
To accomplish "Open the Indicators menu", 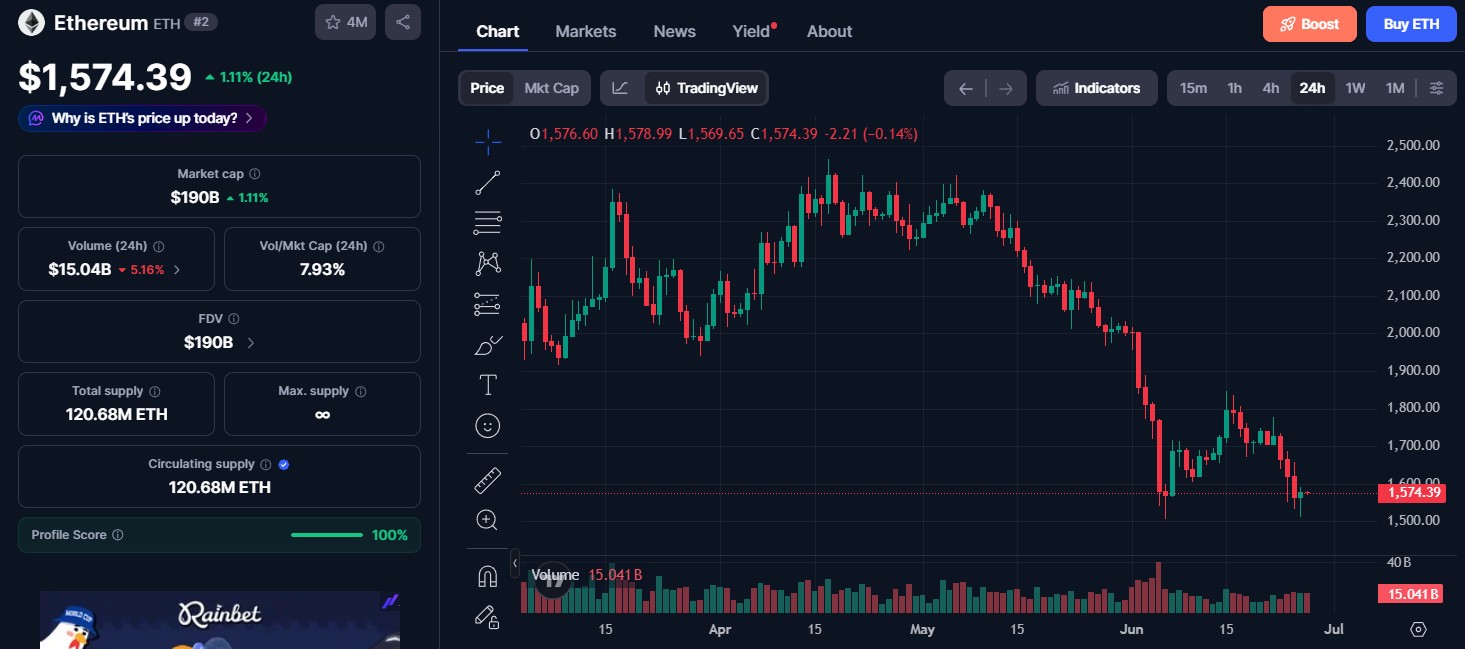I will click(x=1097, y=88).
